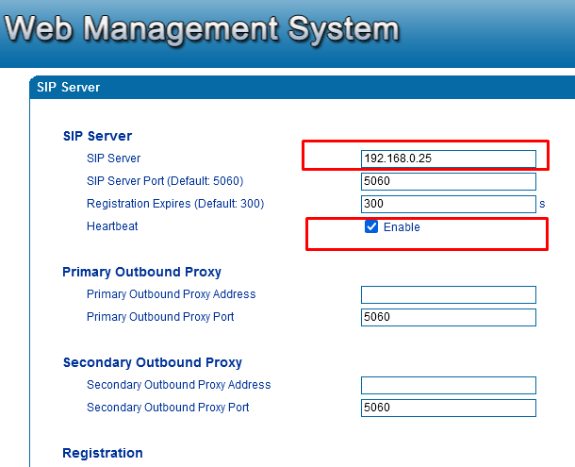Click the Secondary Outbound Proxy Port field
This screenshot has width=575, height=467.
(448, 408)
